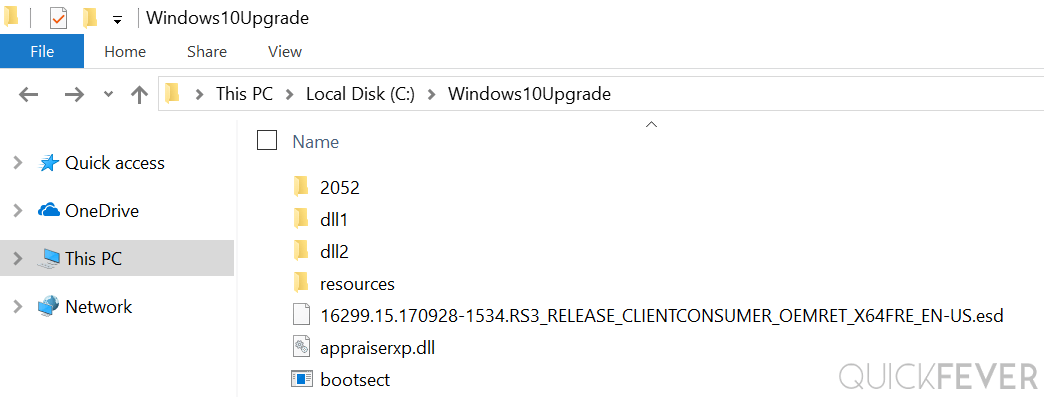Switch to the View ribbon tab
This screenshot has width=1044, height=397.
click(284, 51)
